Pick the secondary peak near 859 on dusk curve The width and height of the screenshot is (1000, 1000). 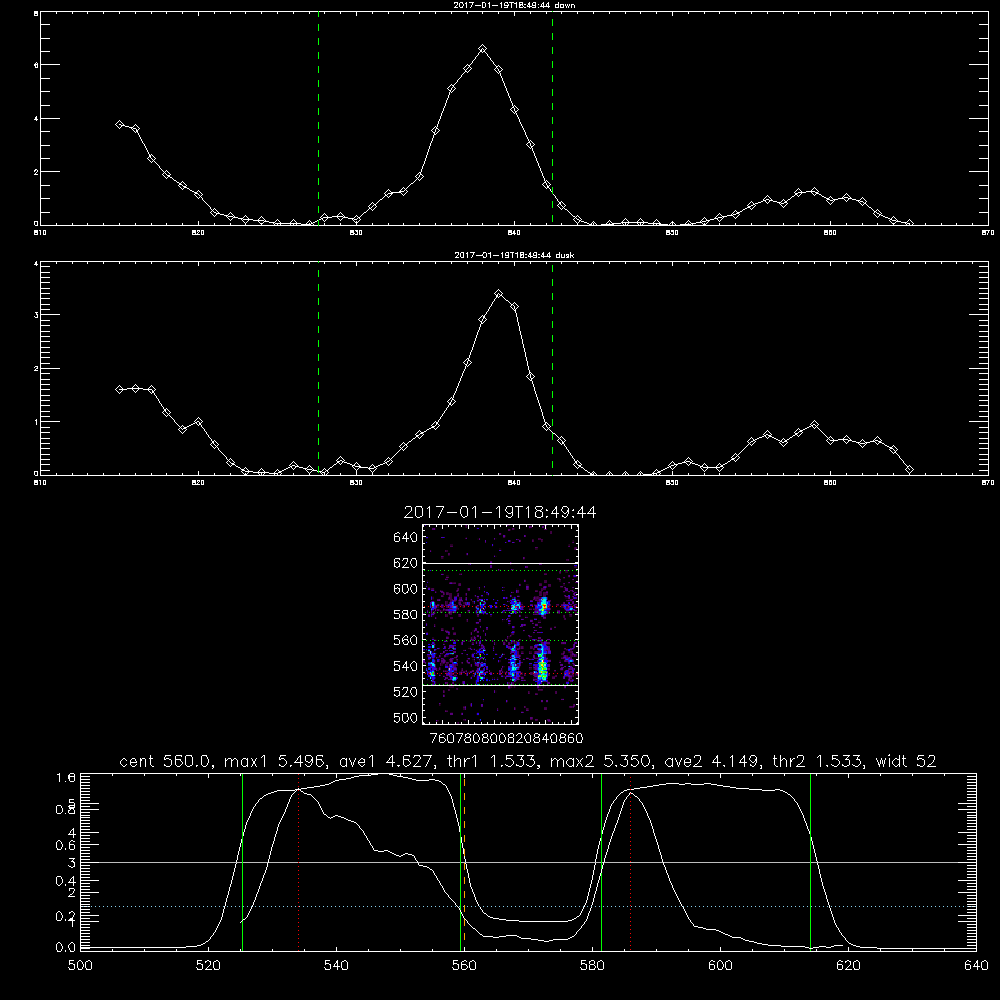(814, 424)
